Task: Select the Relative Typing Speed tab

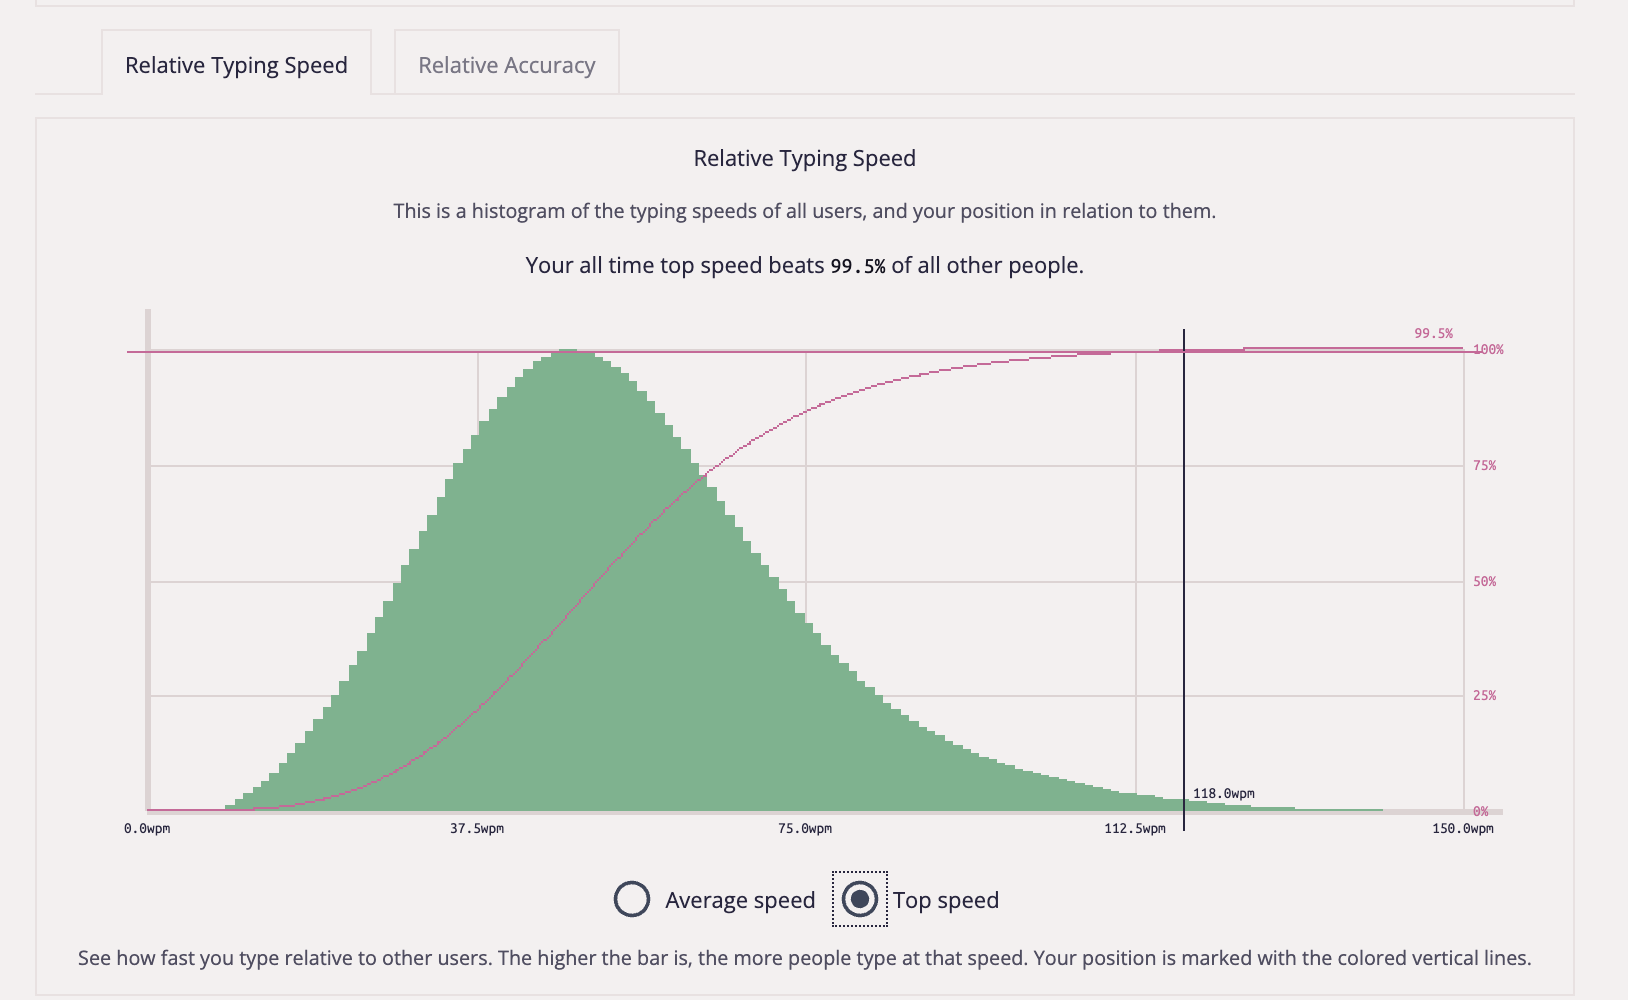Action: tap(236, 65)
